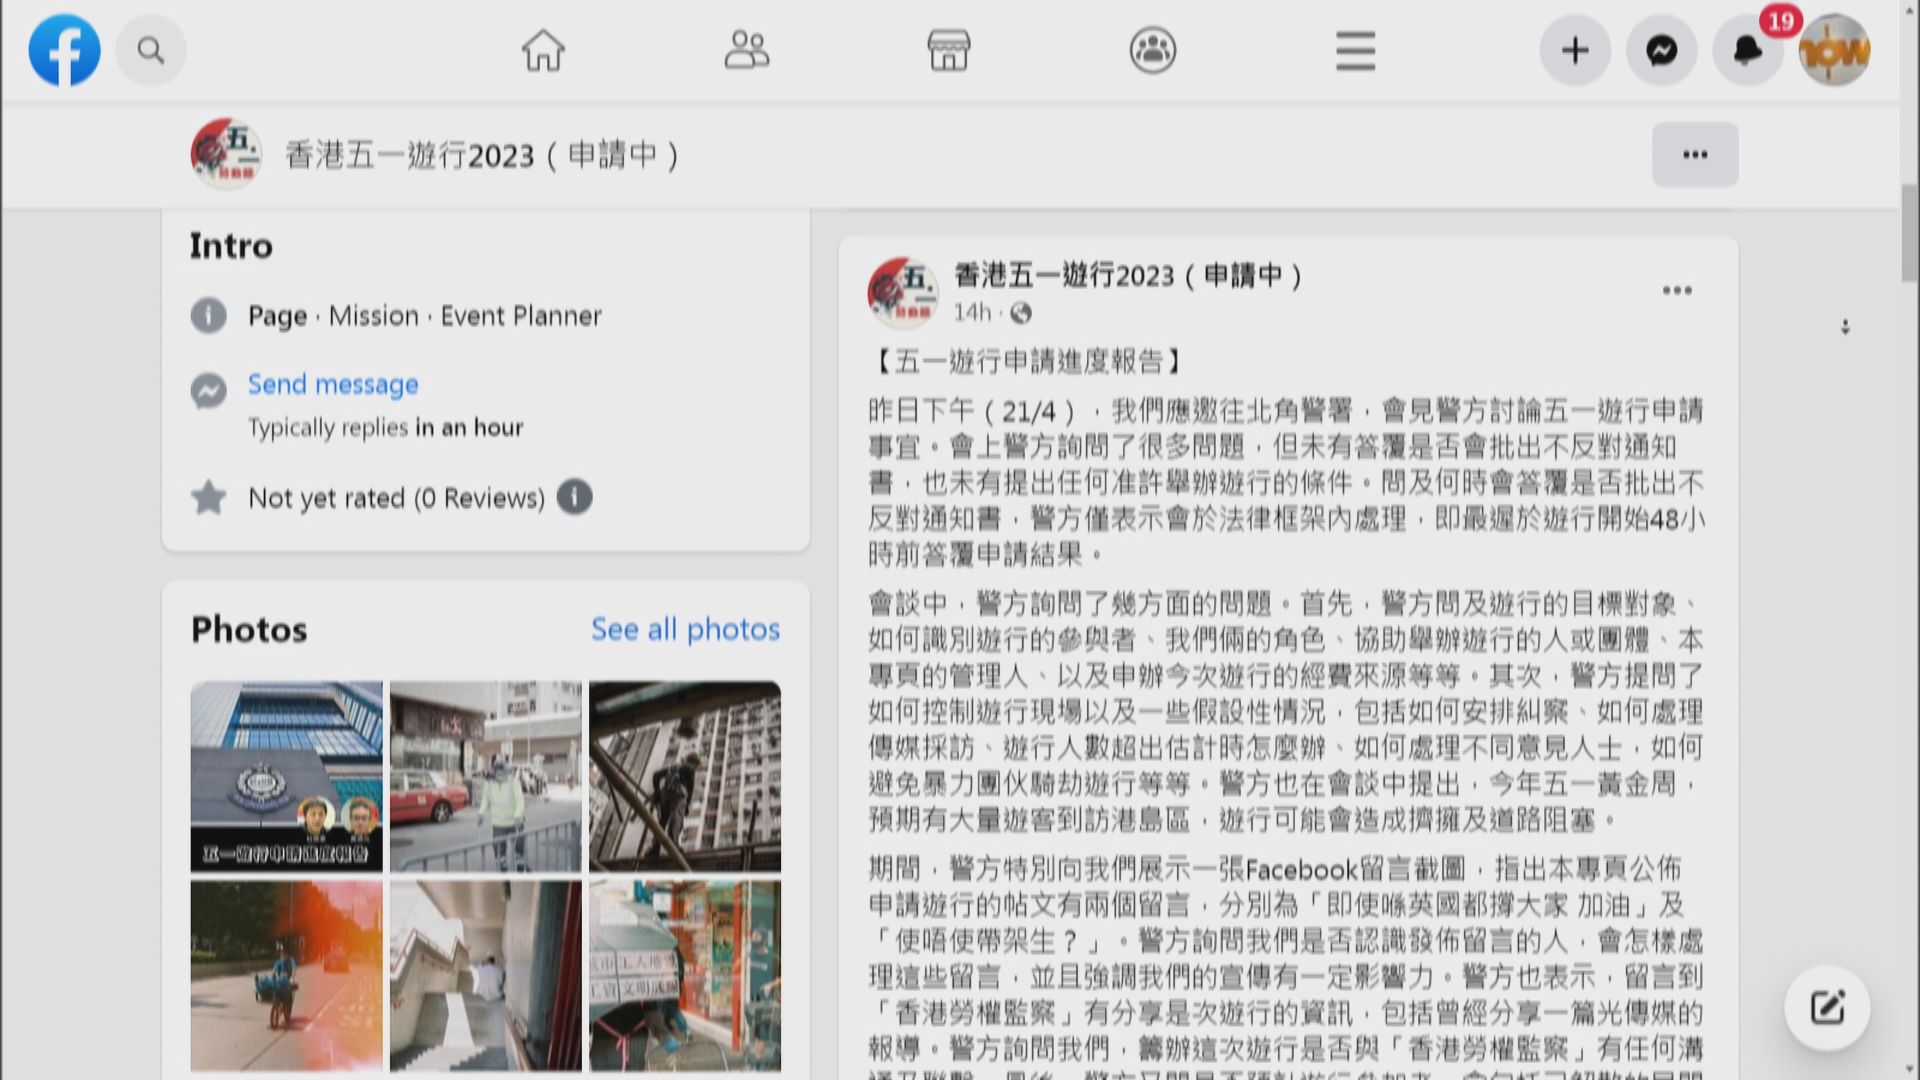This screenshot has height=1080, width=1920.
Task: Check notifications with the bell icon
Action: [1746, 50]
